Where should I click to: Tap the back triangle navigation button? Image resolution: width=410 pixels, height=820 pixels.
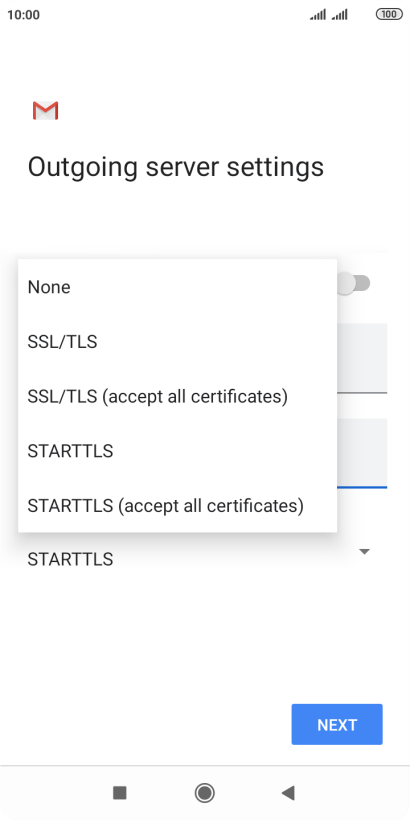pyautogui.click(x=288, y=793)
